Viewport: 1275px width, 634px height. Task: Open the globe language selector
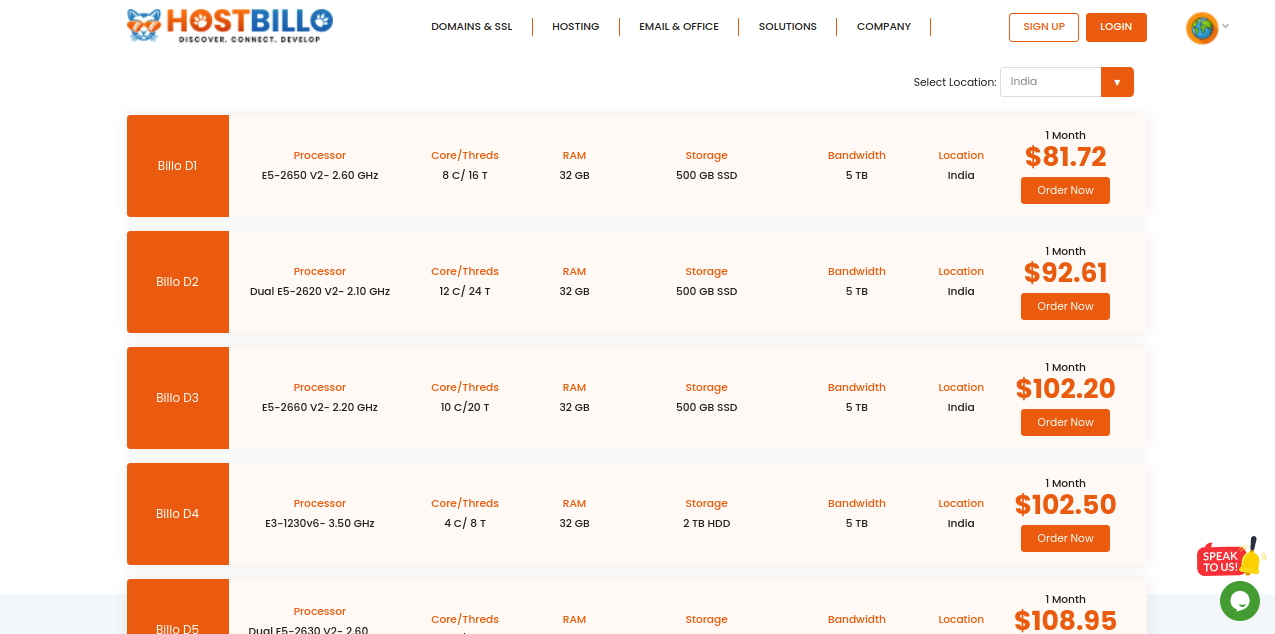coord(1202,28)
